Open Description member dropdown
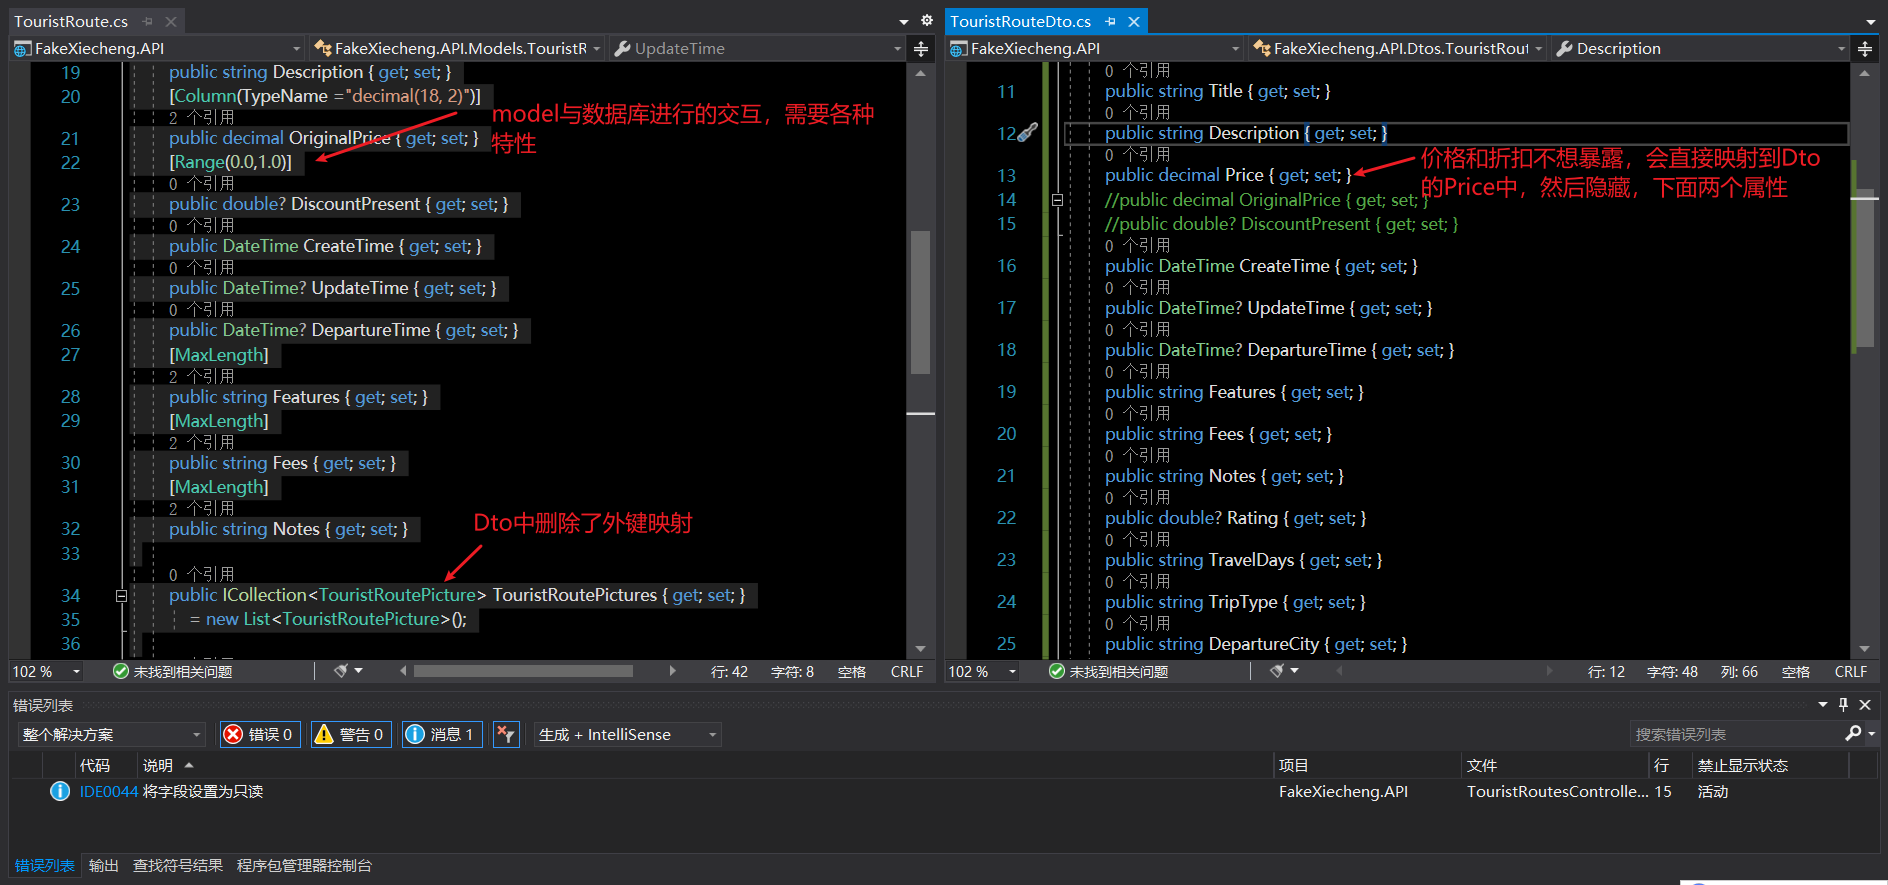 coord(1700,48)
